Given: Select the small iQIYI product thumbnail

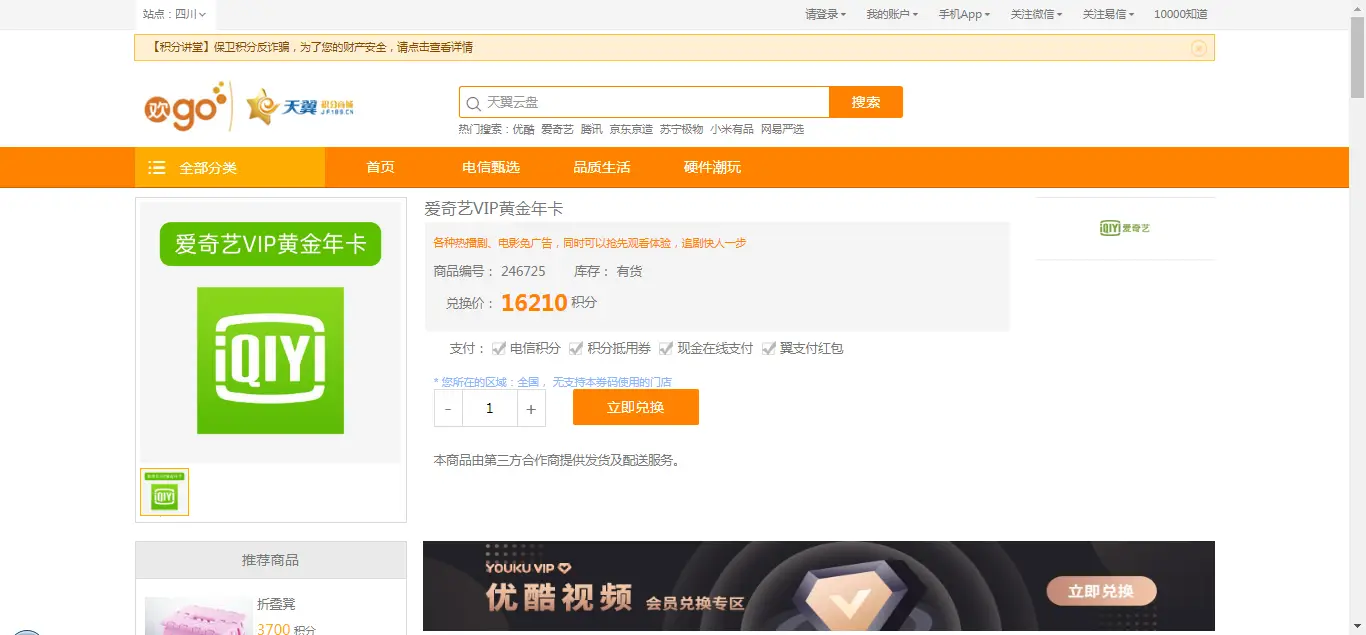Looking at the screenshot, I should (165, 492).
